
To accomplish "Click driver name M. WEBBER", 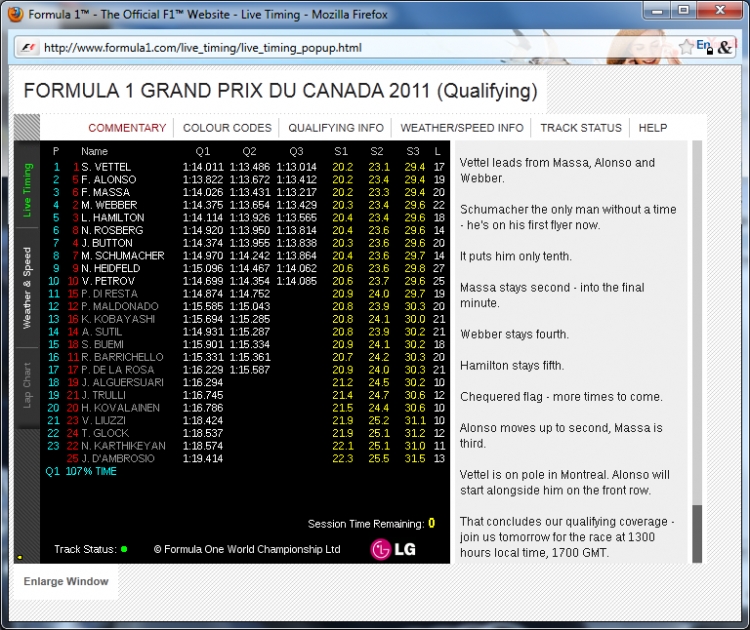I will (109, 205).
